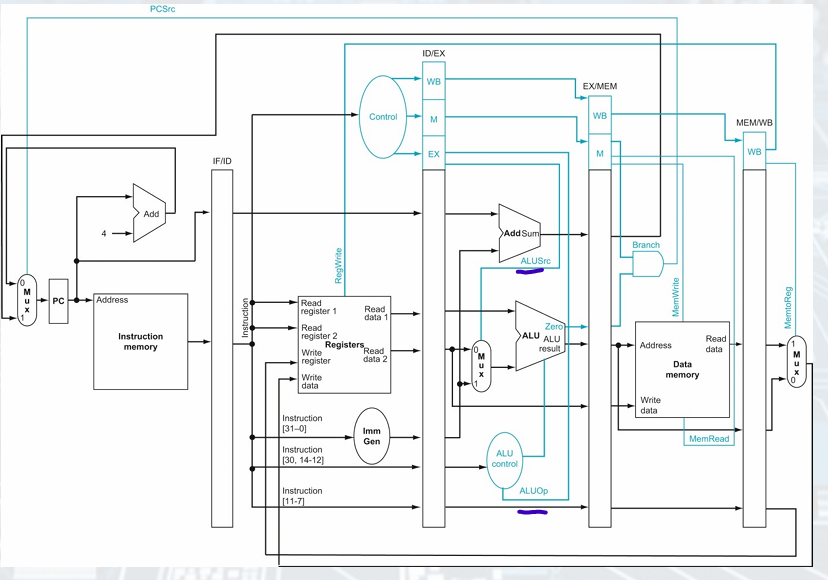This screenshot has width=828, height=580.
Task: Click the Registers block title
Action: coord(344,345)
